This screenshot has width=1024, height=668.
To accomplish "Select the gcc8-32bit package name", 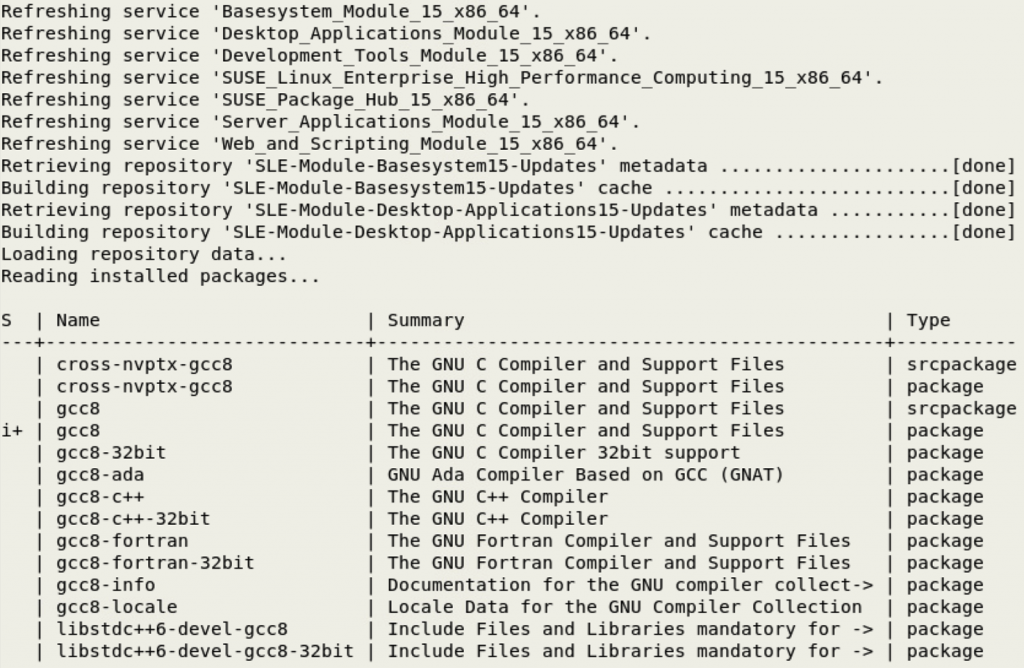I will 111,452.
